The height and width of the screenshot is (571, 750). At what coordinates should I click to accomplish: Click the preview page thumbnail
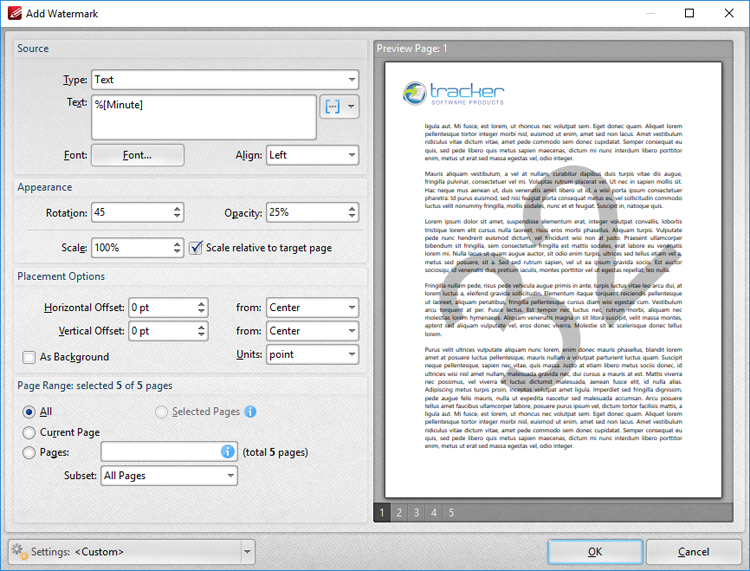tap(553, 280)
